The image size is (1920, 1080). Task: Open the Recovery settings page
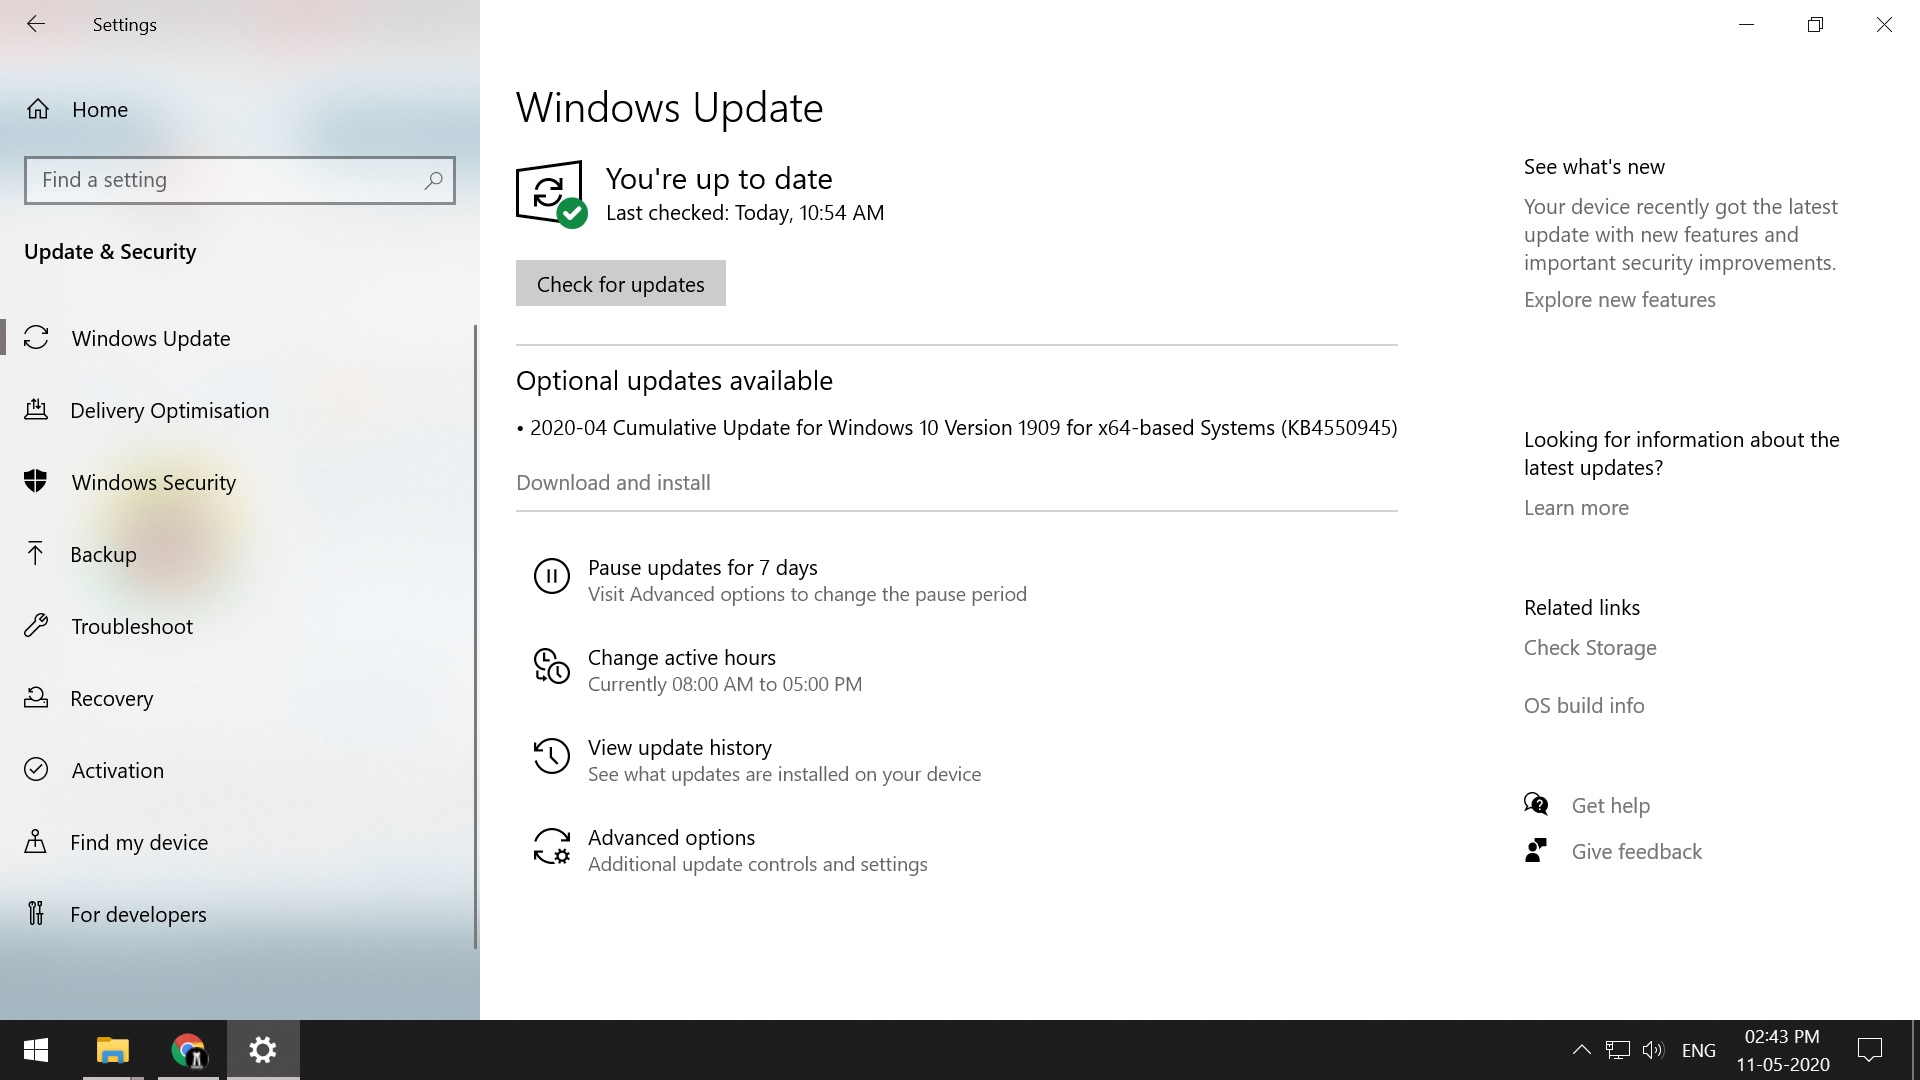click(111, 698)
